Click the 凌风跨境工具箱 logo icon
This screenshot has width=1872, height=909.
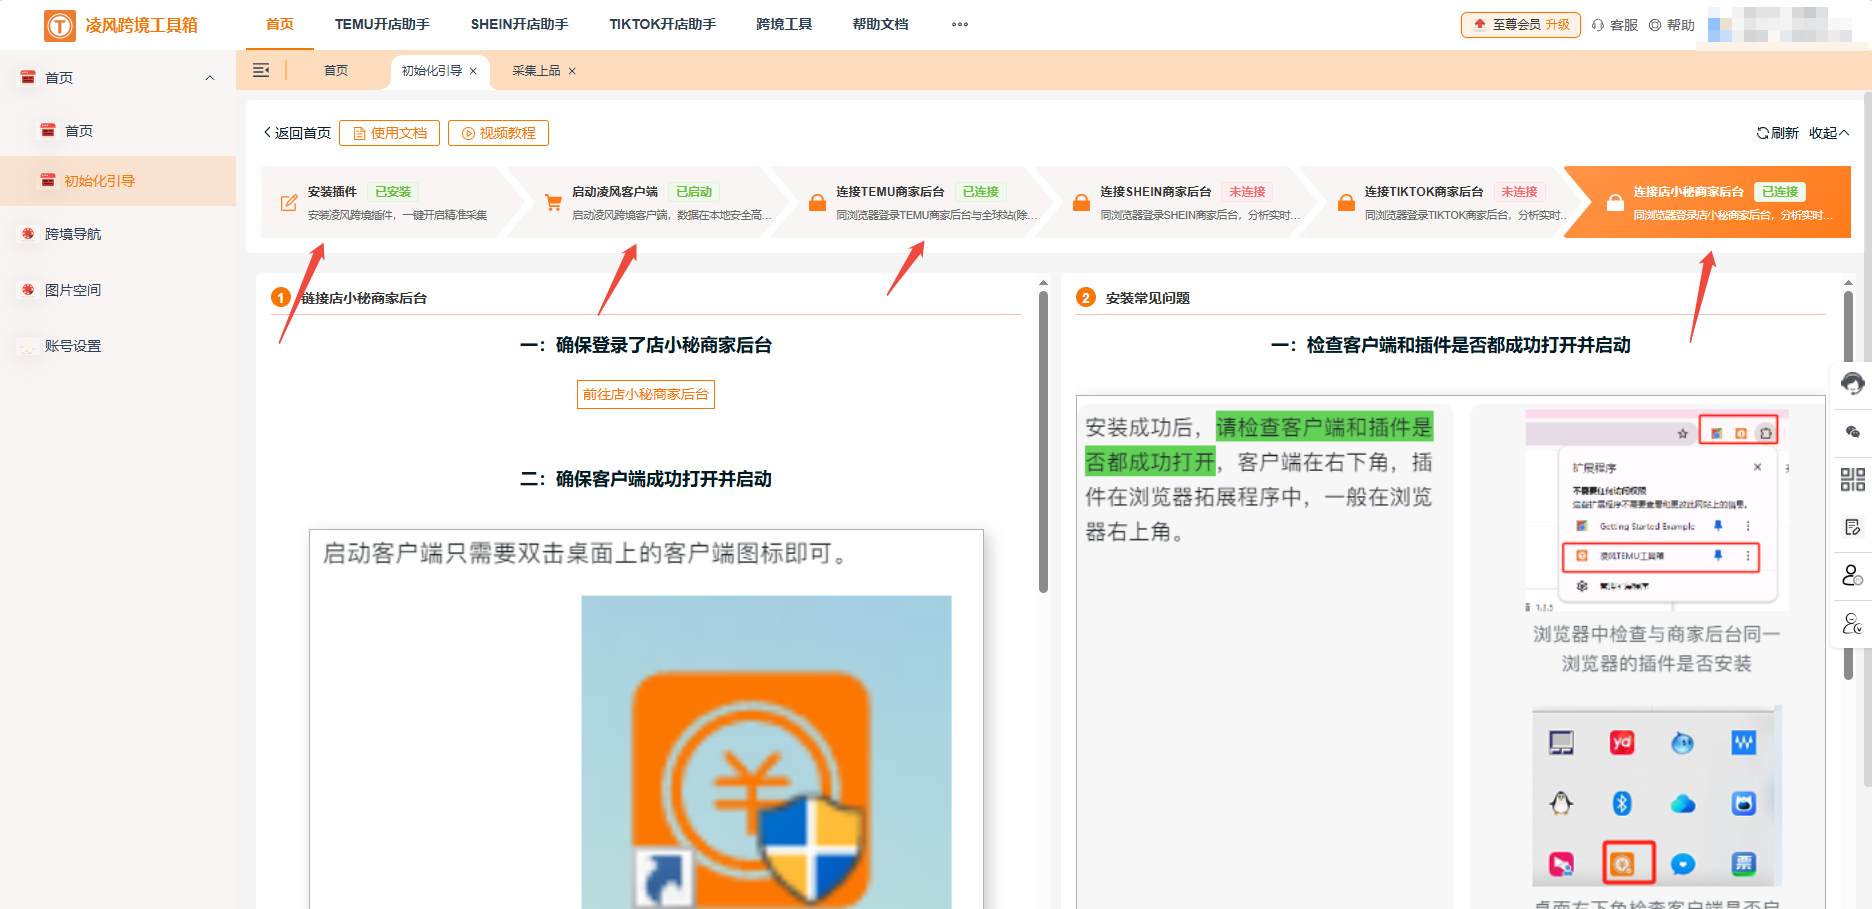pyautogui.click(x=57, y=25)
